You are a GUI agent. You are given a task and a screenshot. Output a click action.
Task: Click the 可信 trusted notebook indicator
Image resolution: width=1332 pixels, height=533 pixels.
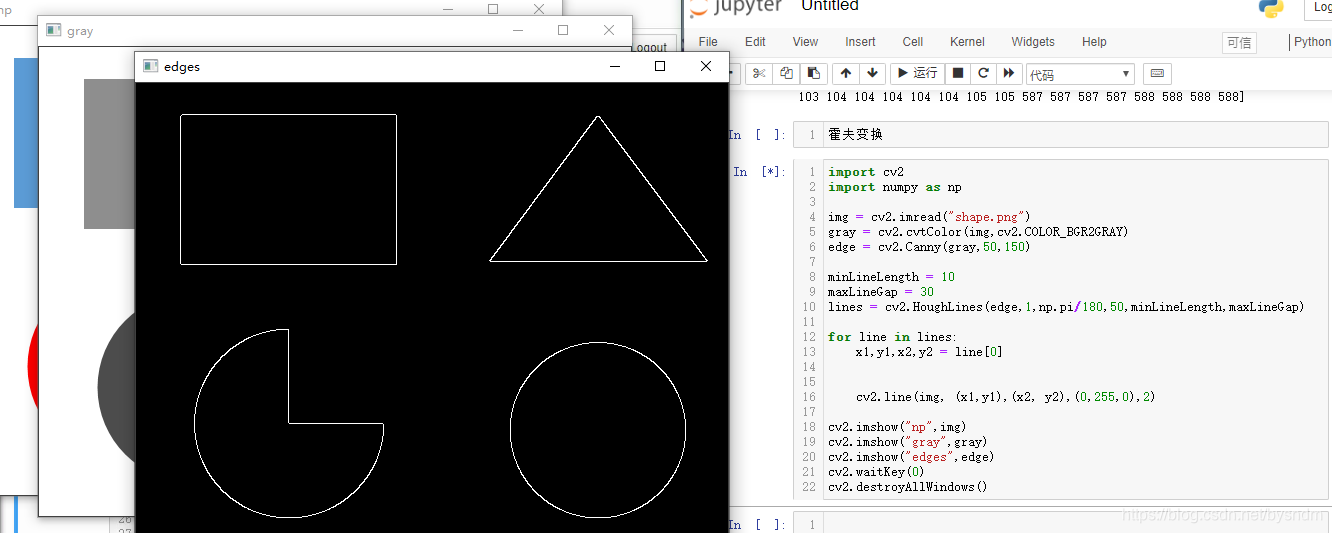[1239, 43]
